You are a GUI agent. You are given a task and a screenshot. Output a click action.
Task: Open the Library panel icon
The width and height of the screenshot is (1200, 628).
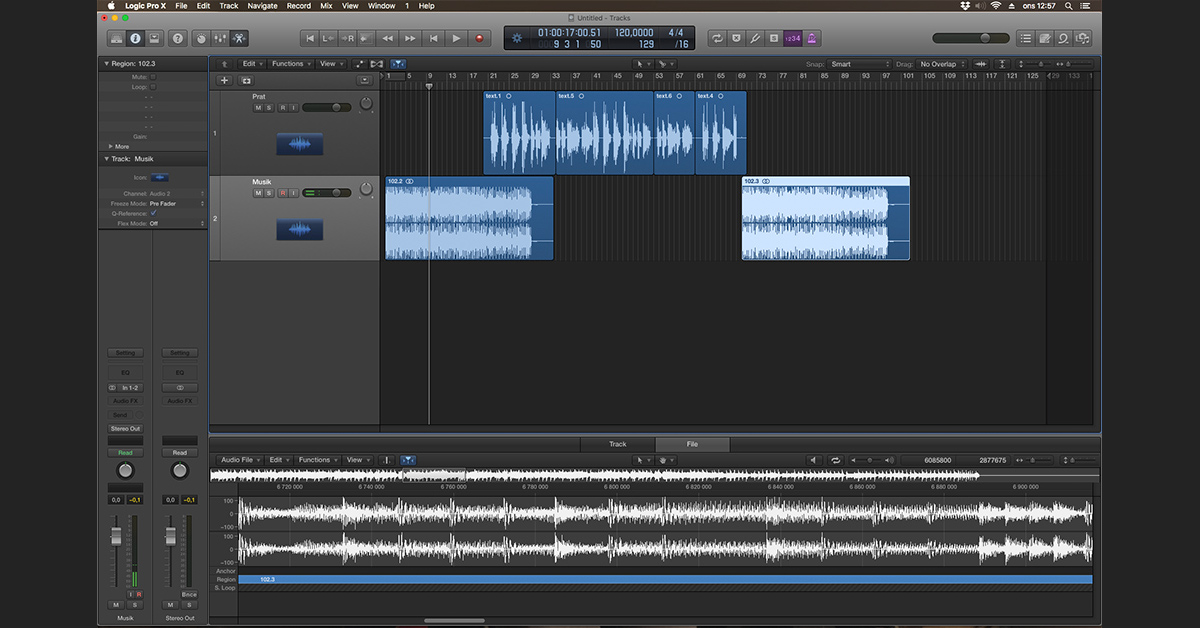click(x=116, y=38)
